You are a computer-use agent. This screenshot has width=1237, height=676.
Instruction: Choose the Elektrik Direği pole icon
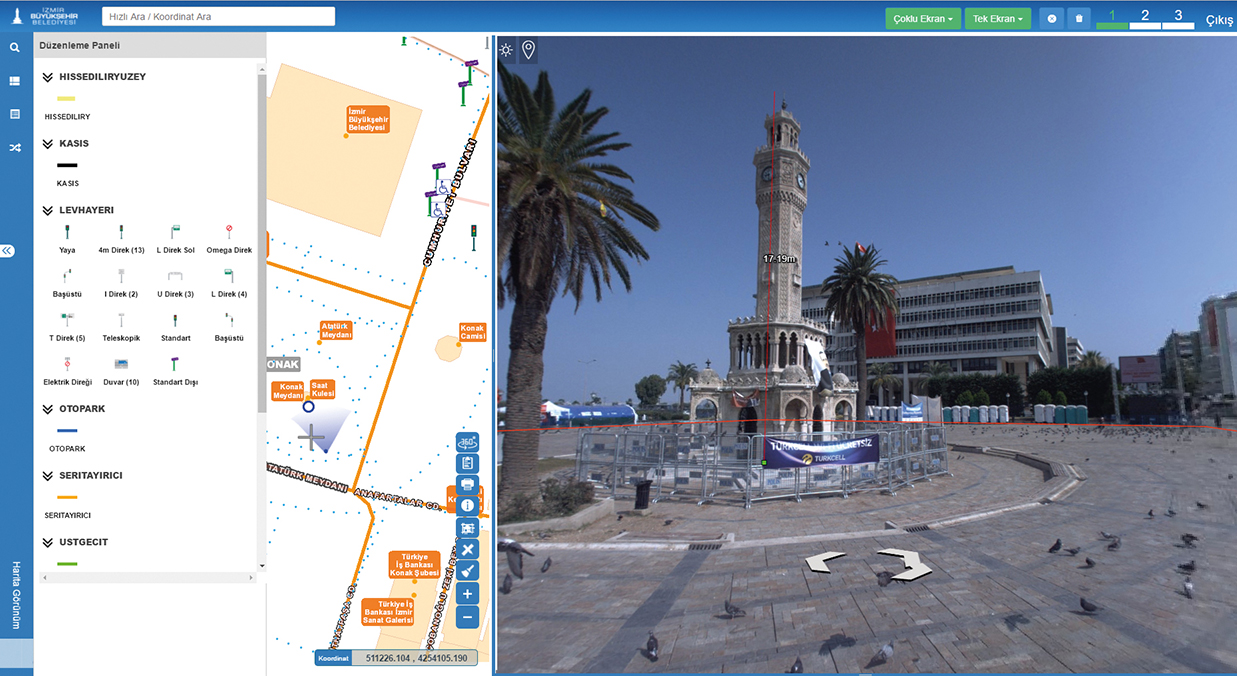pyautogui.click(x=67, y=365)
